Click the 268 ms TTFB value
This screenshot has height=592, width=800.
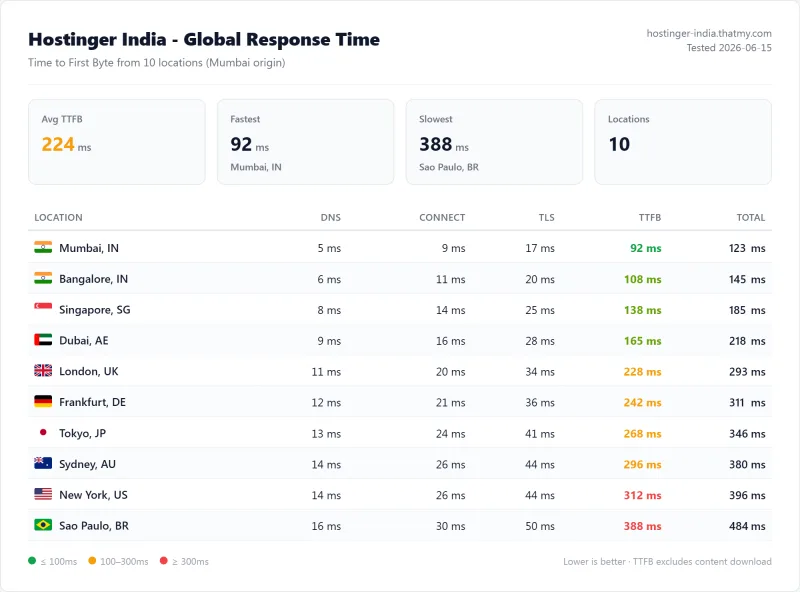642,433
